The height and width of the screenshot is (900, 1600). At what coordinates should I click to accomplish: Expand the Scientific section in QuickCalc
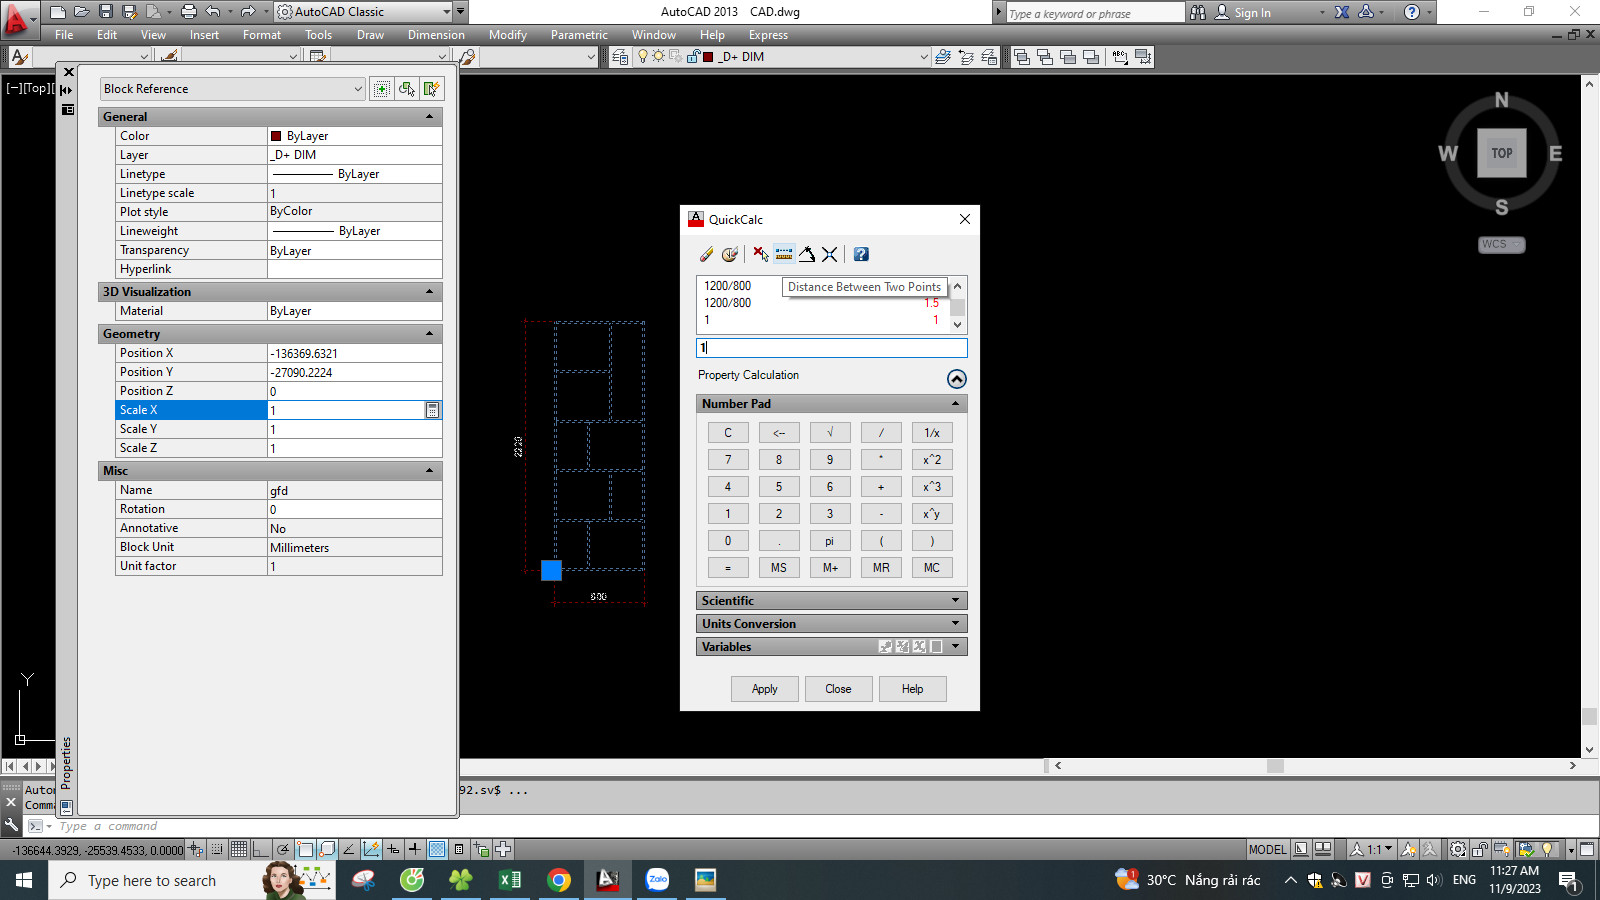tap(955, 601)
